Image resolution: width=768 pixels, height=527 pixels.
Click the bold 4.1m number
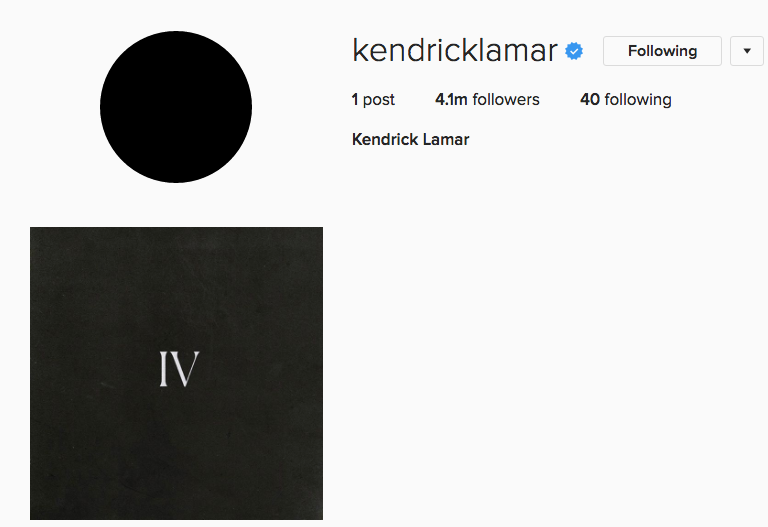(x=451, y=99)
